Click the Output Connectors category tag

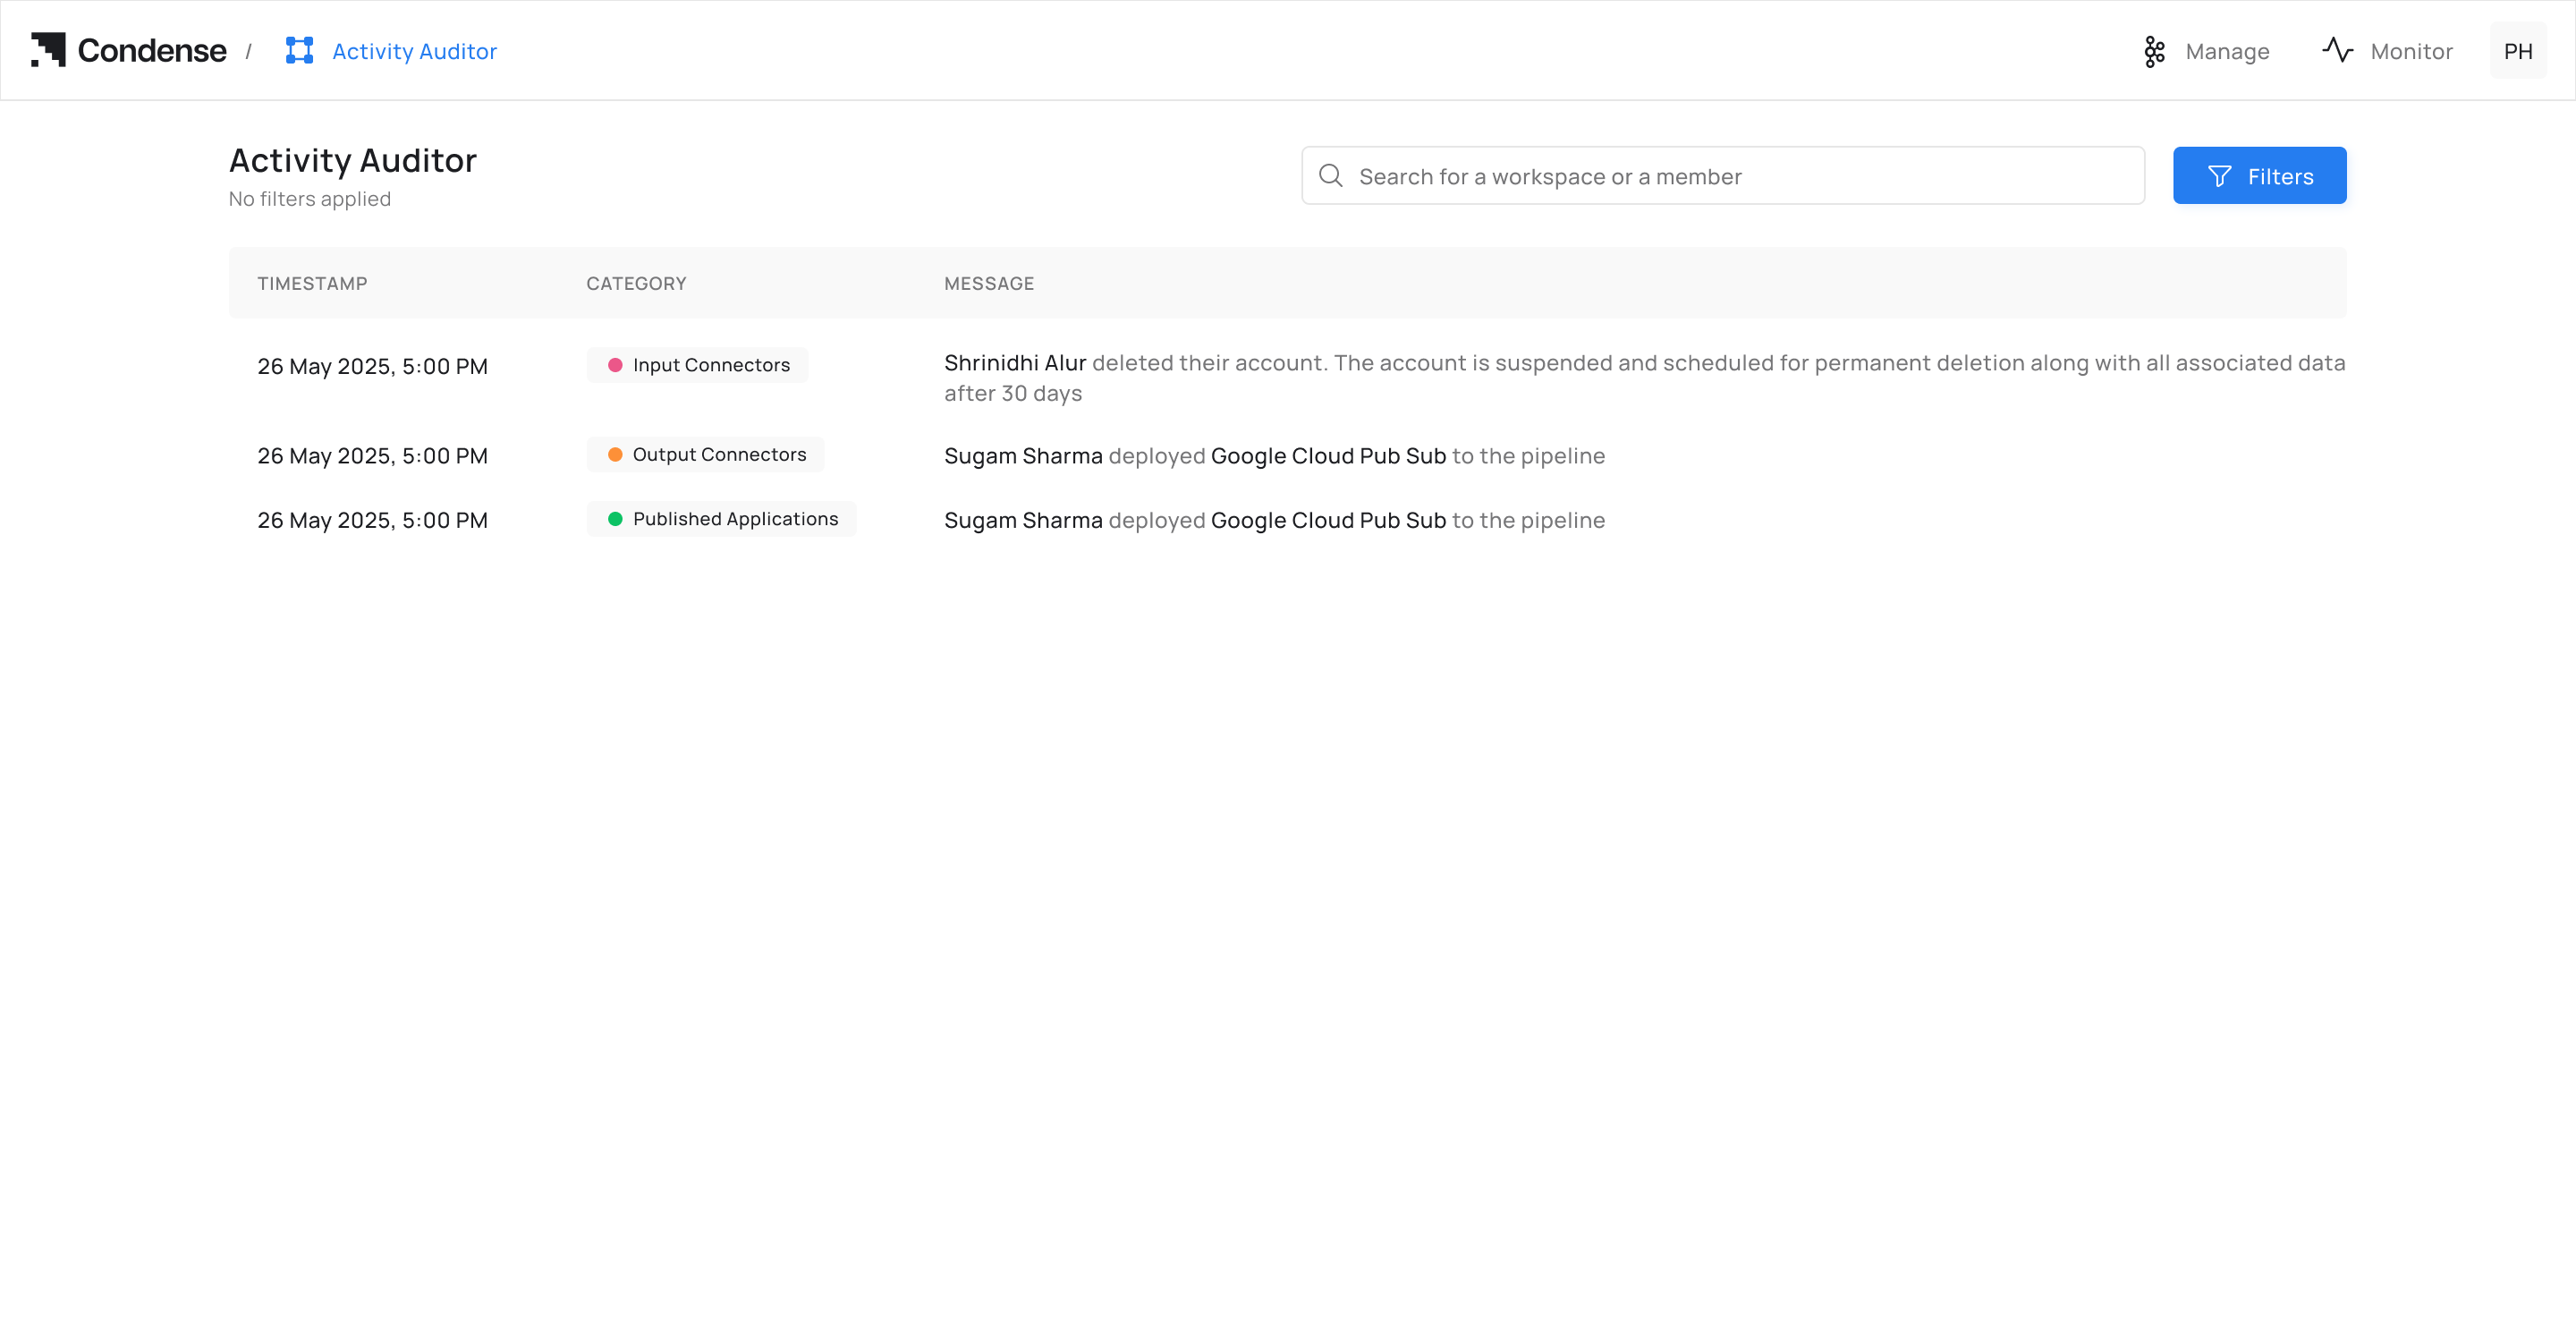706,454
